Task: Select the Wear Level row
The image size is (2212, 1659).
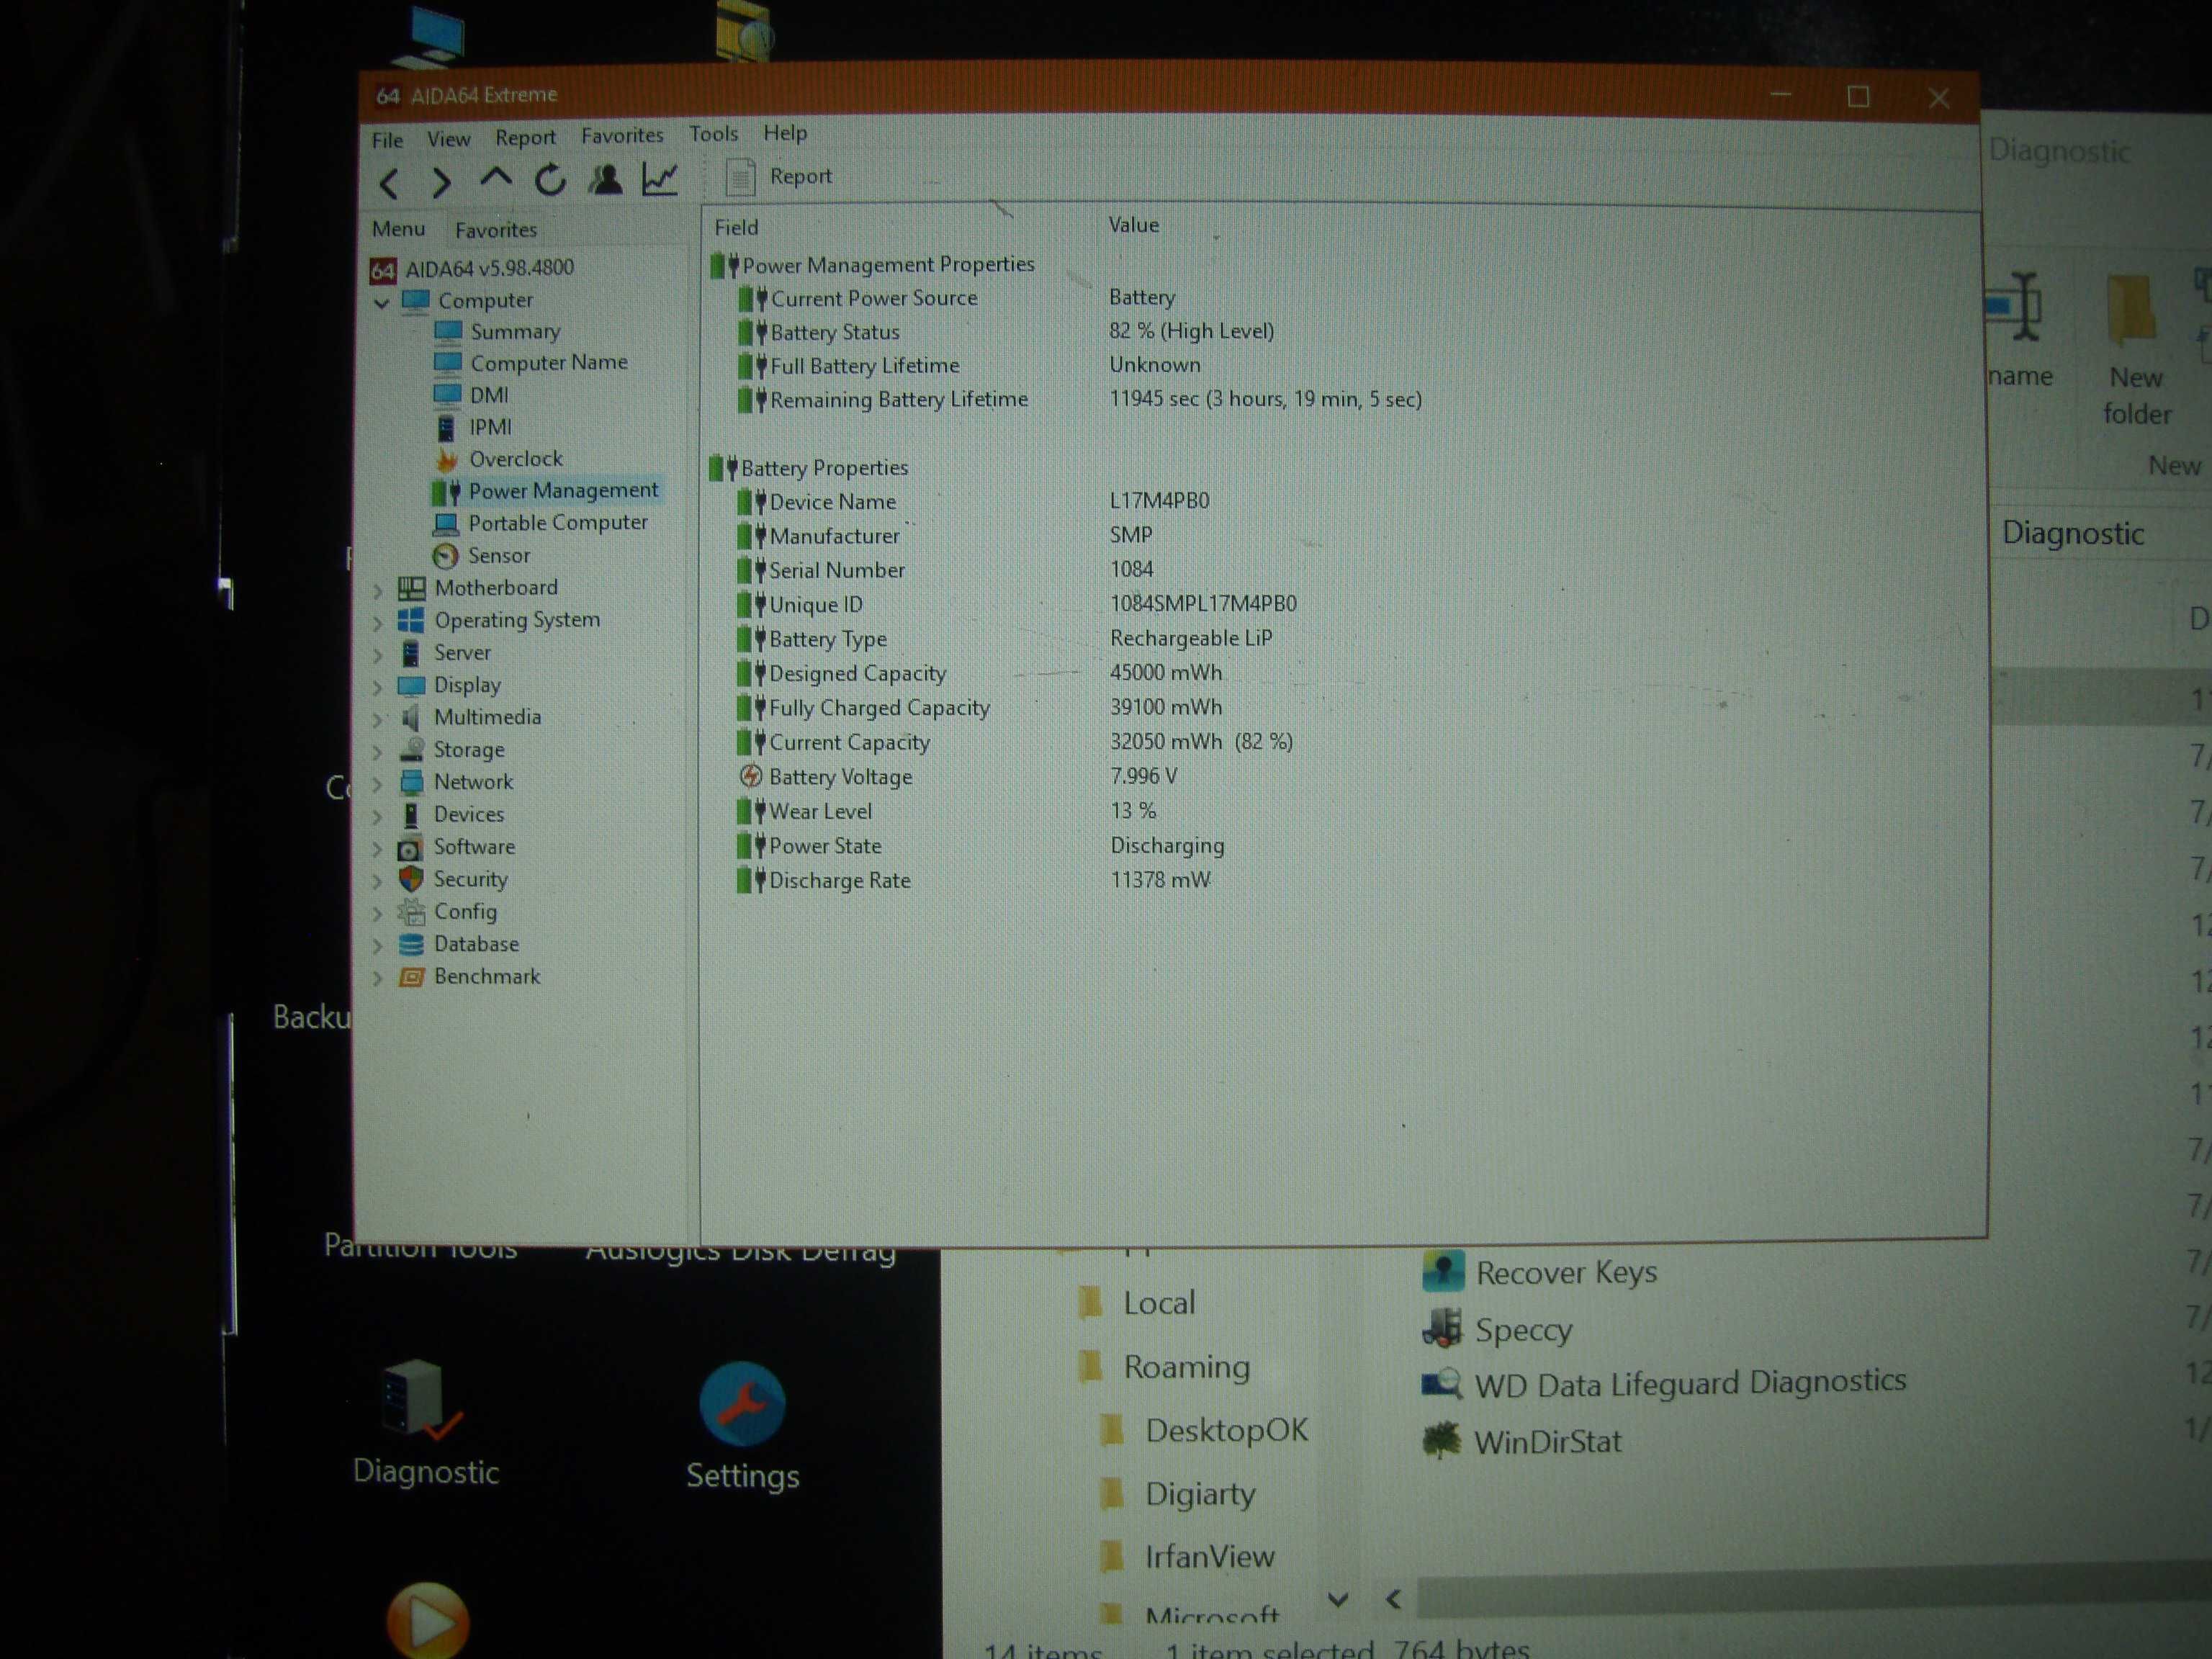Action: pos(947,811)
